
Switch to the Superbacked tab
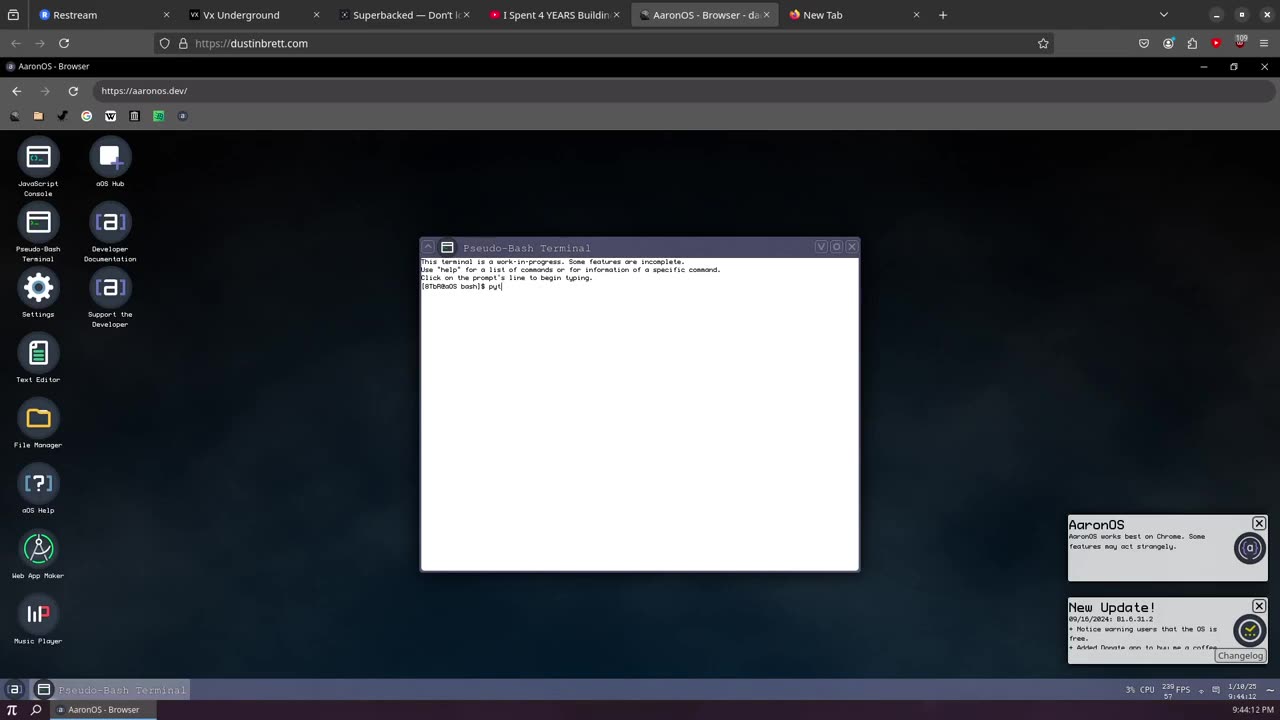click(405, 15)
